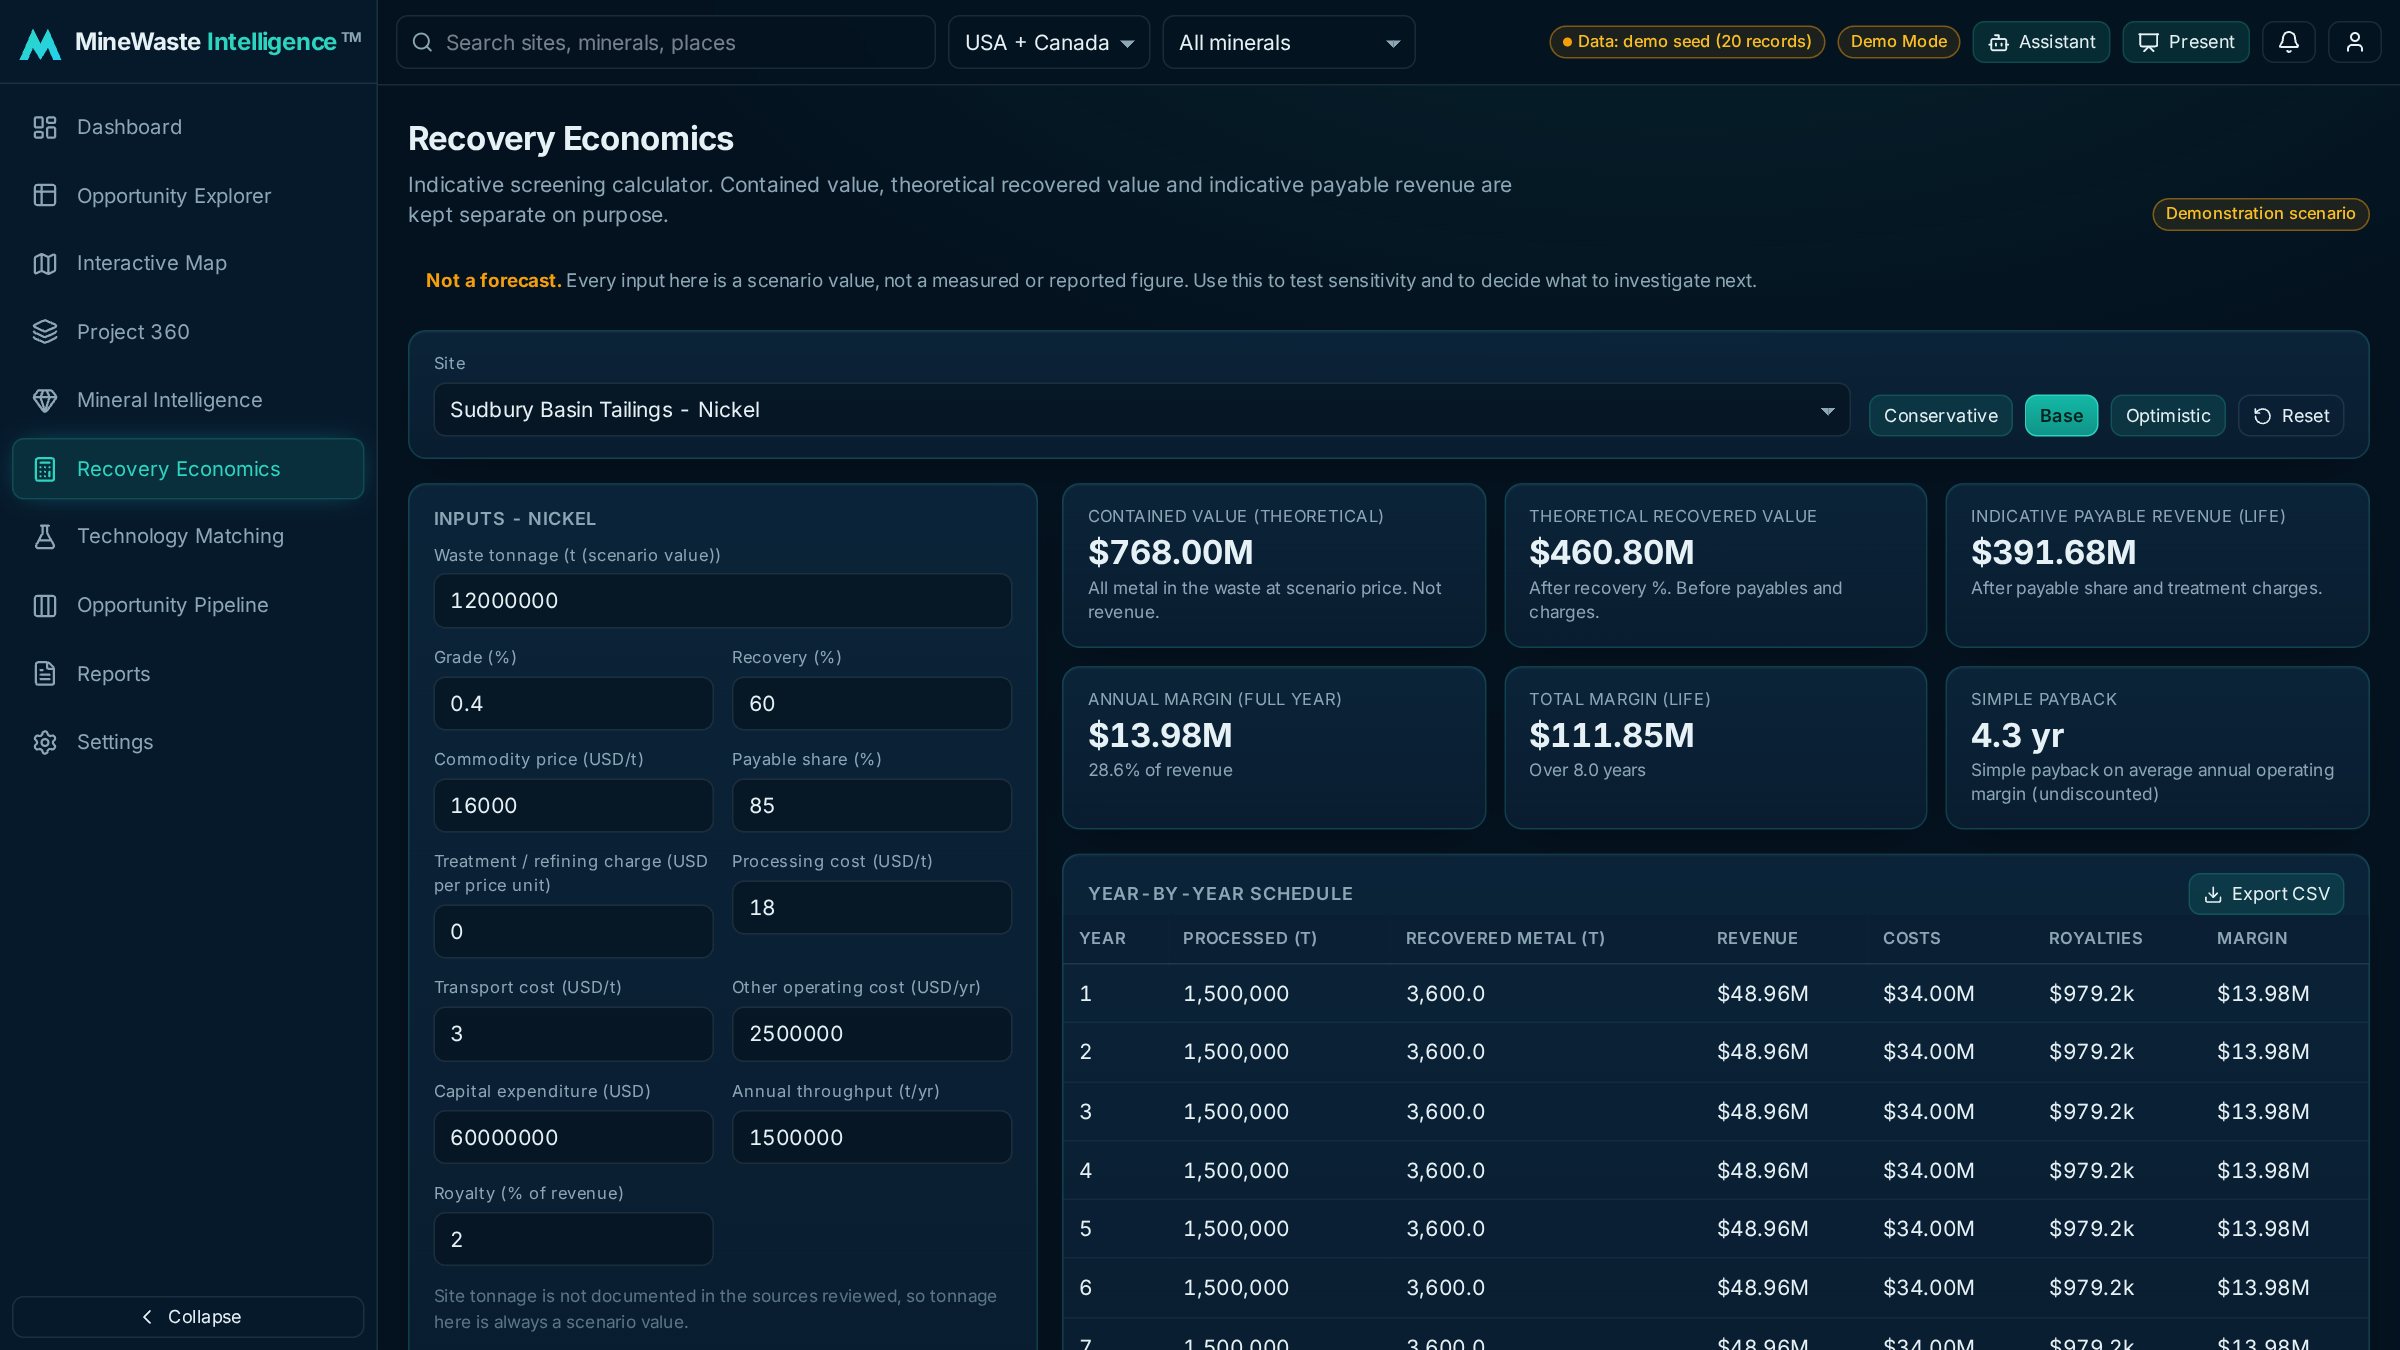Click year 3 row revenue $48.96M
Image resolution: width=2400 pixels, height=1350 pixels.
1762,1111
